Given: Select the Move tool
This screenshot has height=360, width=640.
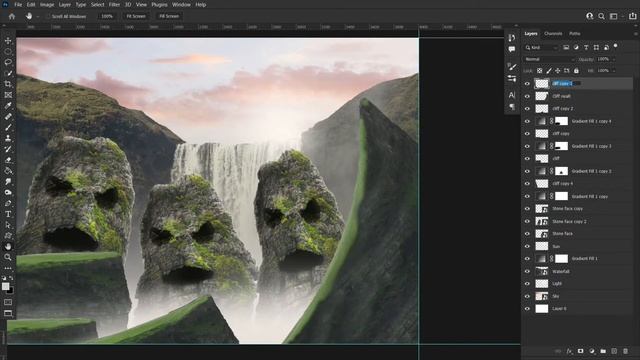Looking at the screenshot, I should pyautogui.click(x=8, y=41).
